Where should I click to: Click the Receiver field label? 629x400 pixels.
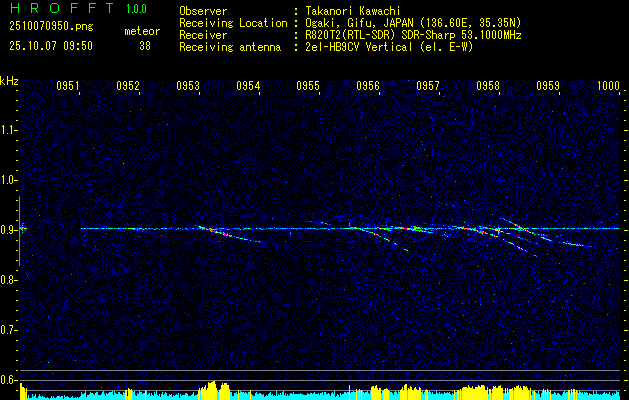point(203,35)
